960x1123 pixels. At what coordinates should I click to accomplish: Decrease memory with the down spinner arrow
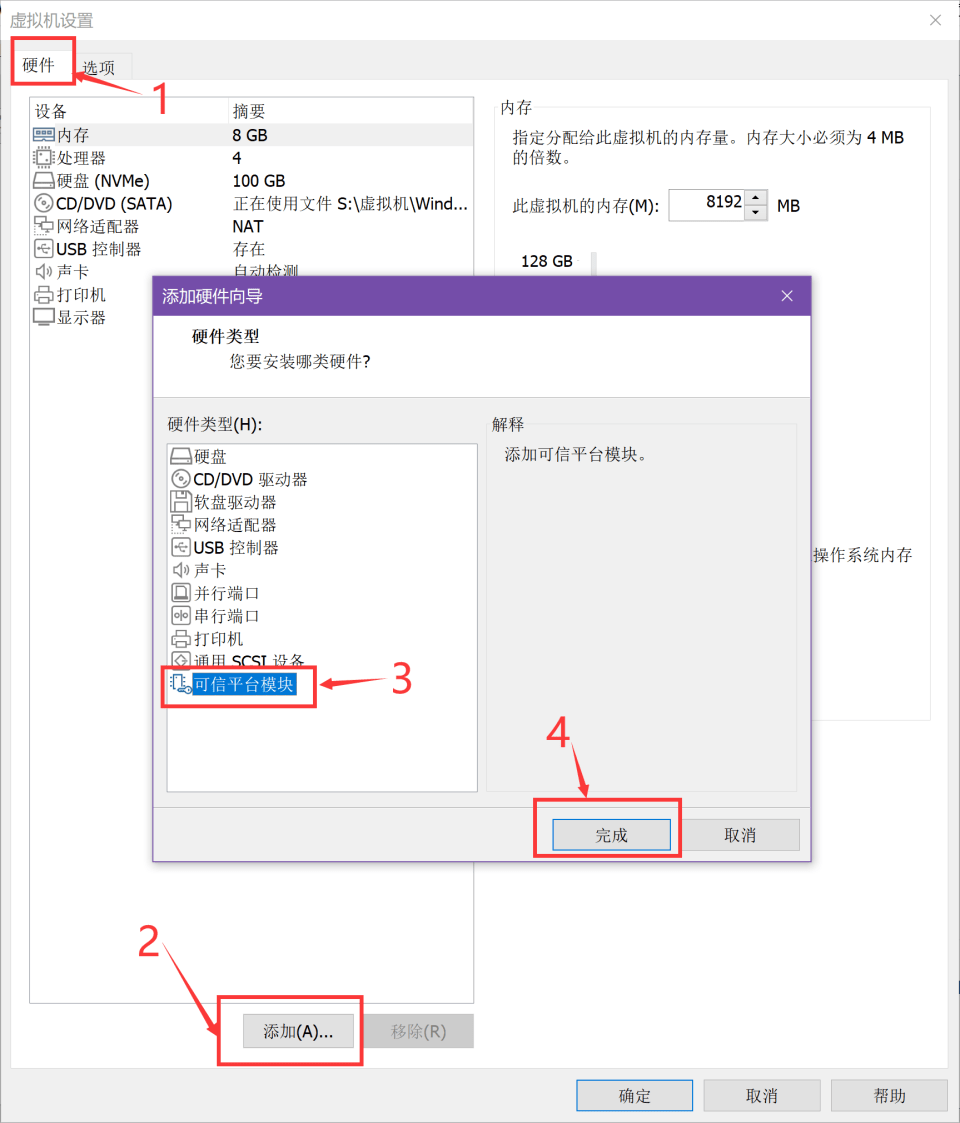[756, 213]
